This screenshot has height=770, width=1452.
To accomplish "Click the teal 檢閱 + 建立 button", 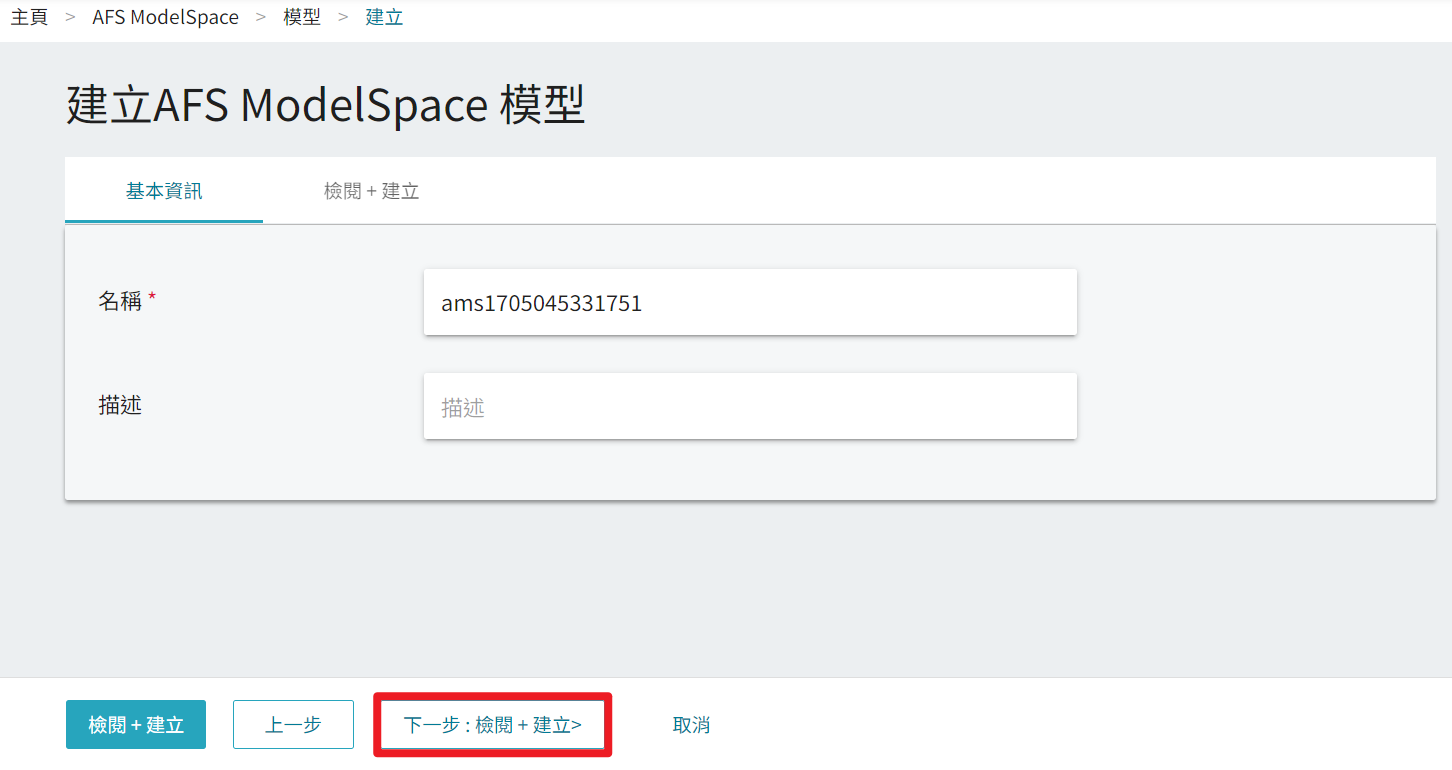I will [x=135, y=724].
